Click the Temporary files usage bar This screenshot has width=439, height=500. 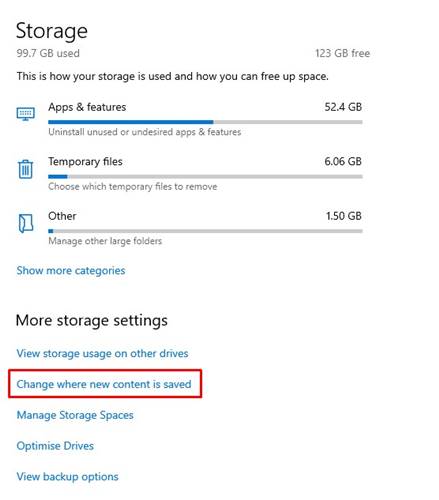(205, 177)
